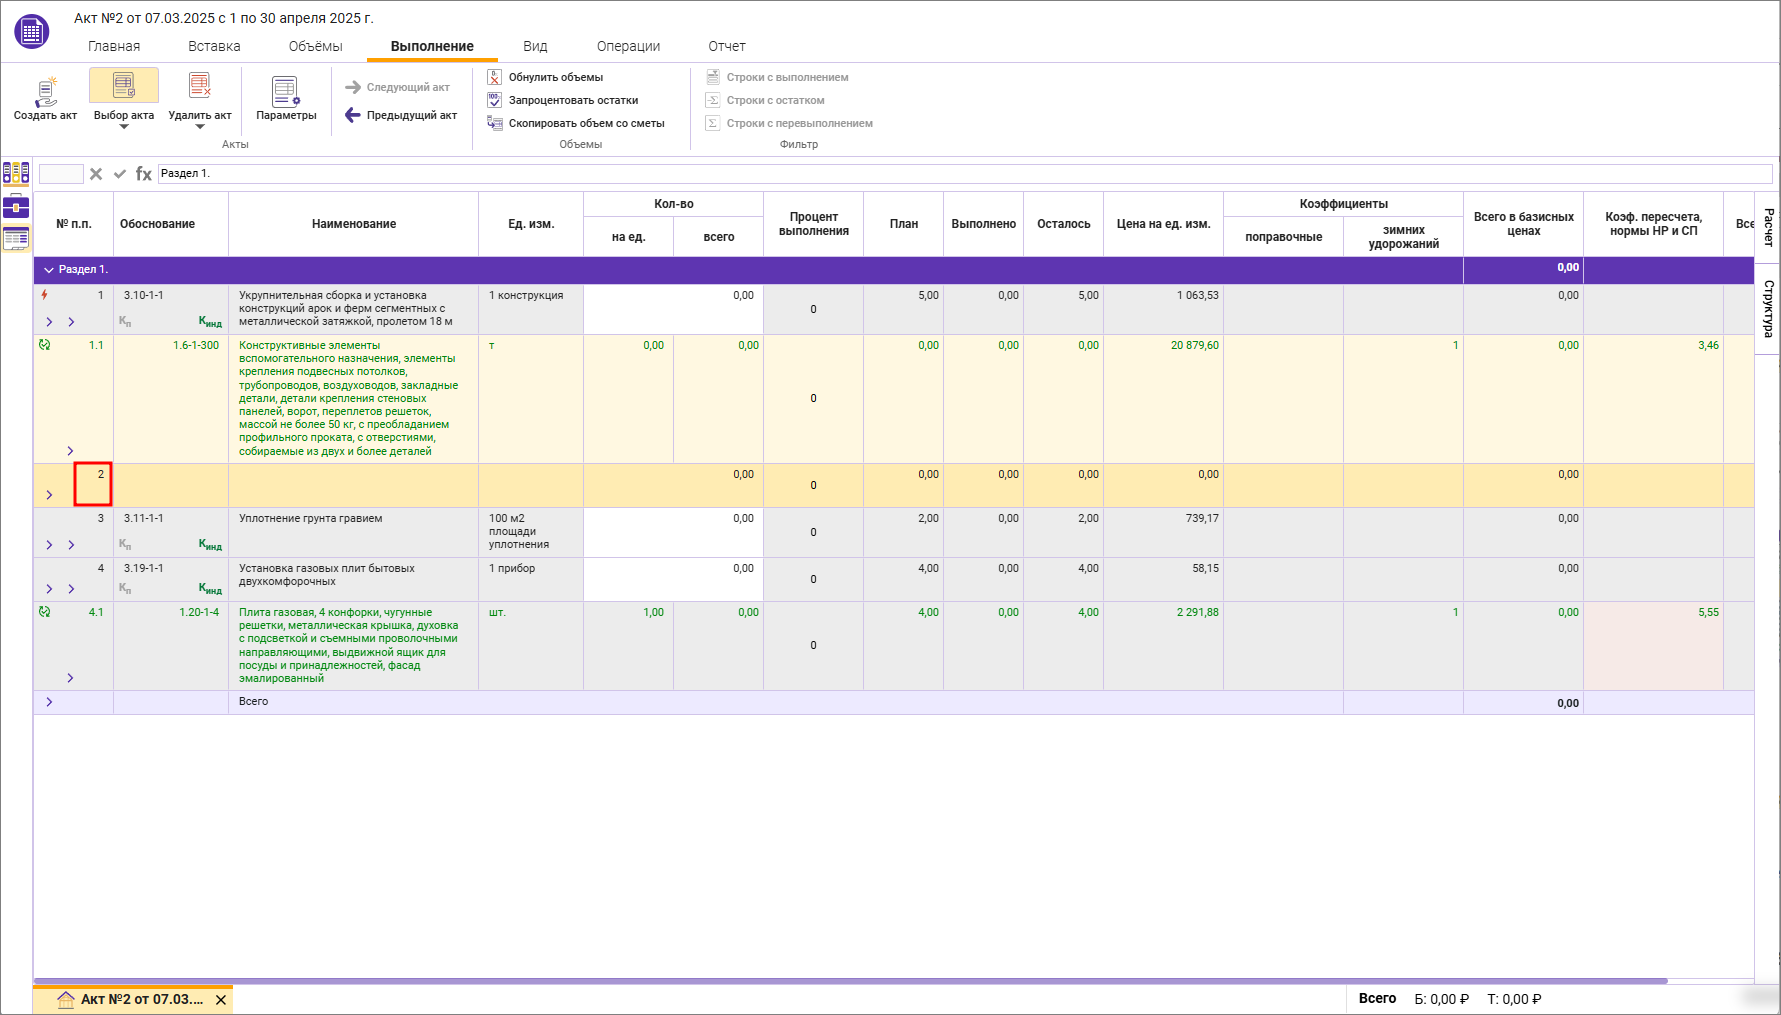Screen dimensions: 1781x1015
Task: Toggle the Строки с остатком filter
Action: click(775, 100)
